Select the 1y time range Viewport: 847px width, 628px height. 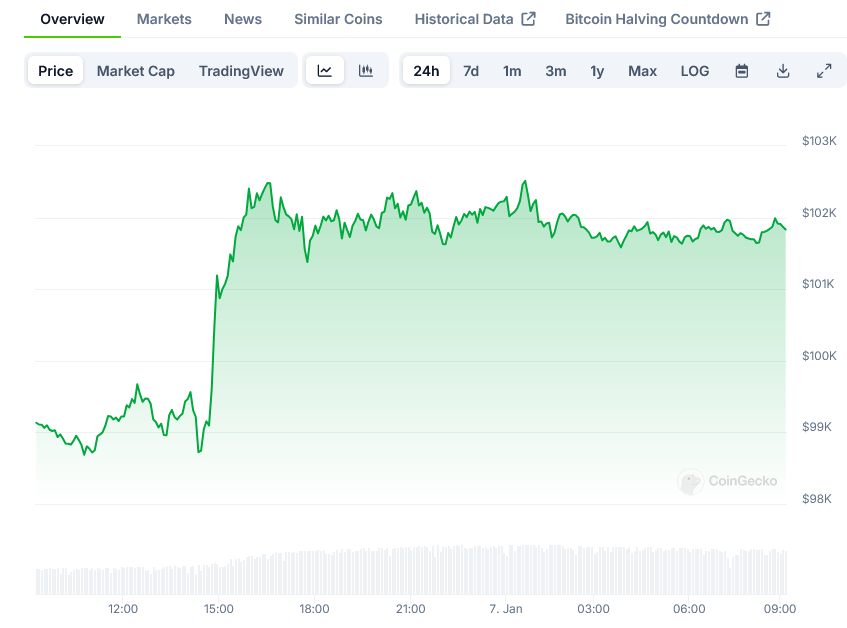[597, 71]
